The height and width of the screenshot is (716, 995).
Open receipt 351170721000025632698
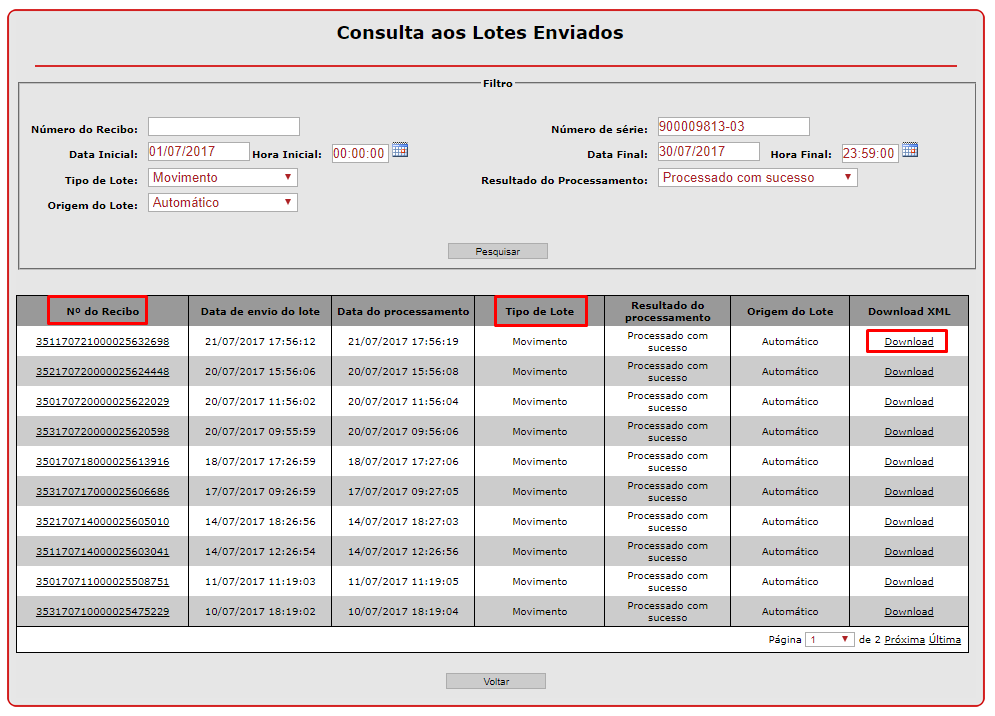pyautogui.click(x=103, y=341)
